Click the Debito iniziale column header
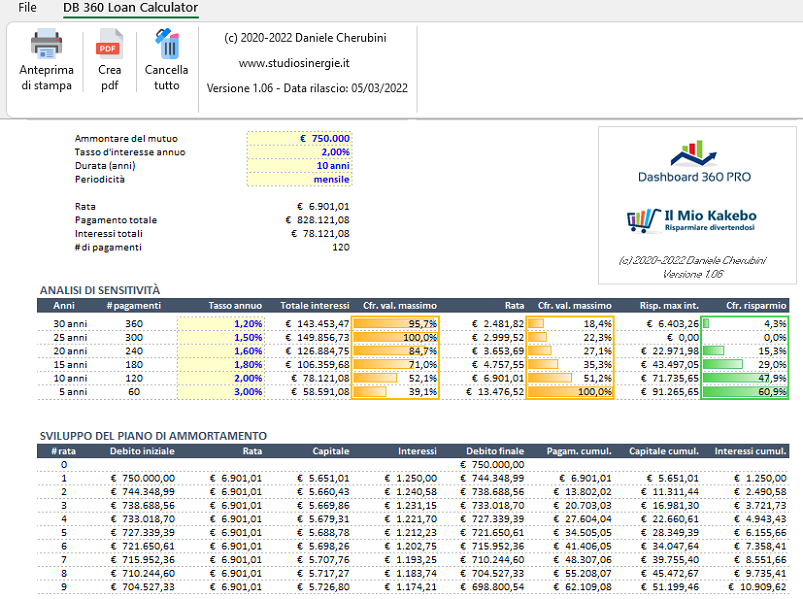Image resolution: width=803 pixels, height=599 pixels. [x=142, y=451]
